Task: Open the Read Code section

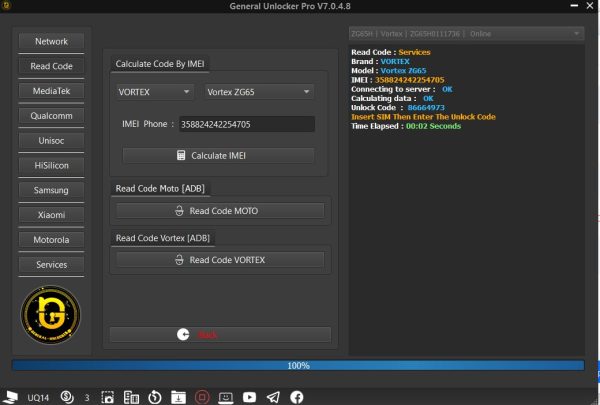Action: pyautogui.click(x=51, y=66)
